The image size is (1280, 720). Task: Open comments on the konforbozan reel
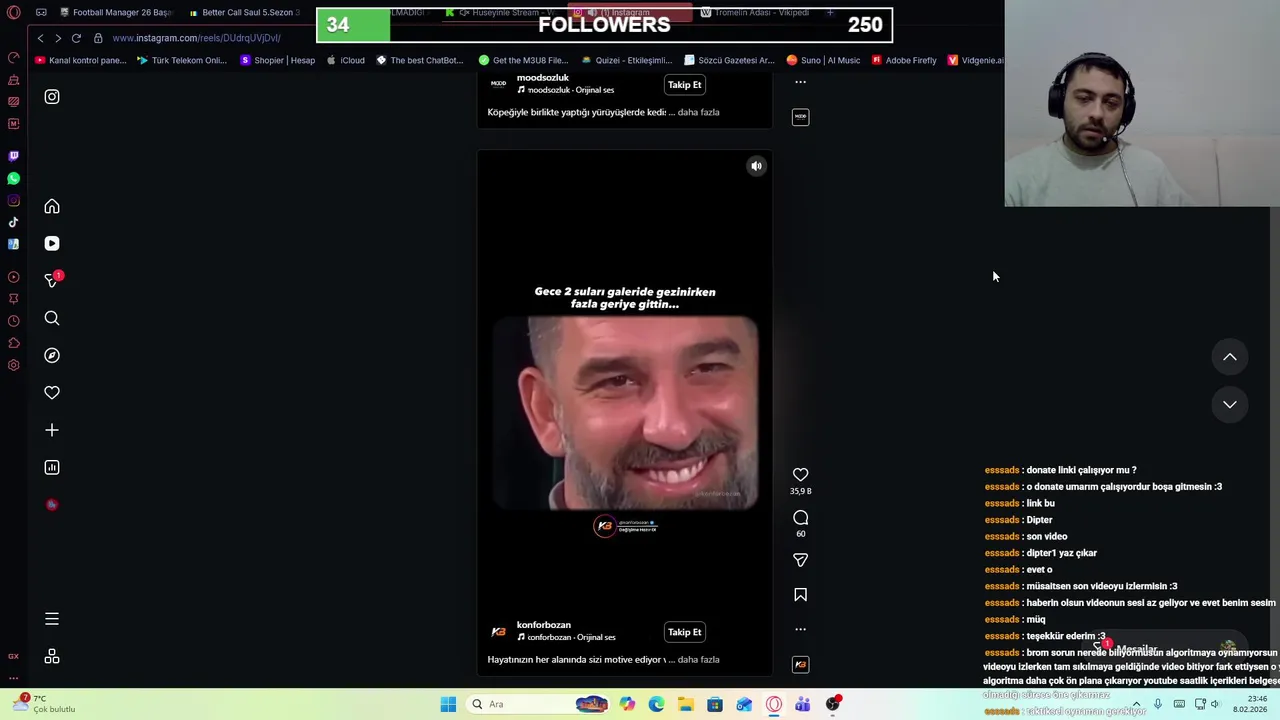[800, 518]
